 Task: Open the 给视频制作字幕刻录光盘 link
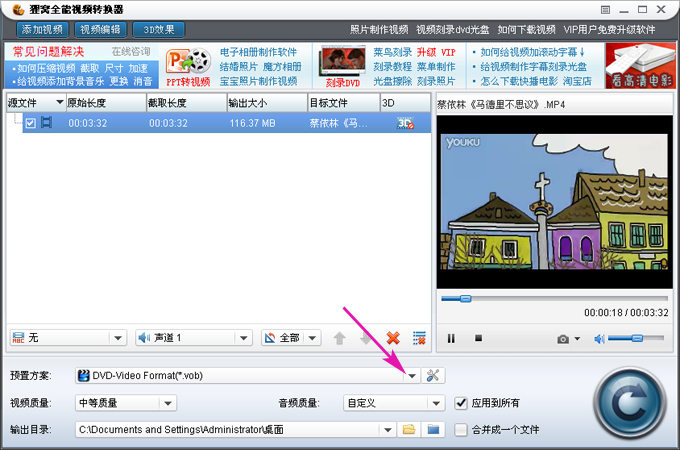(x=533, y=67)
